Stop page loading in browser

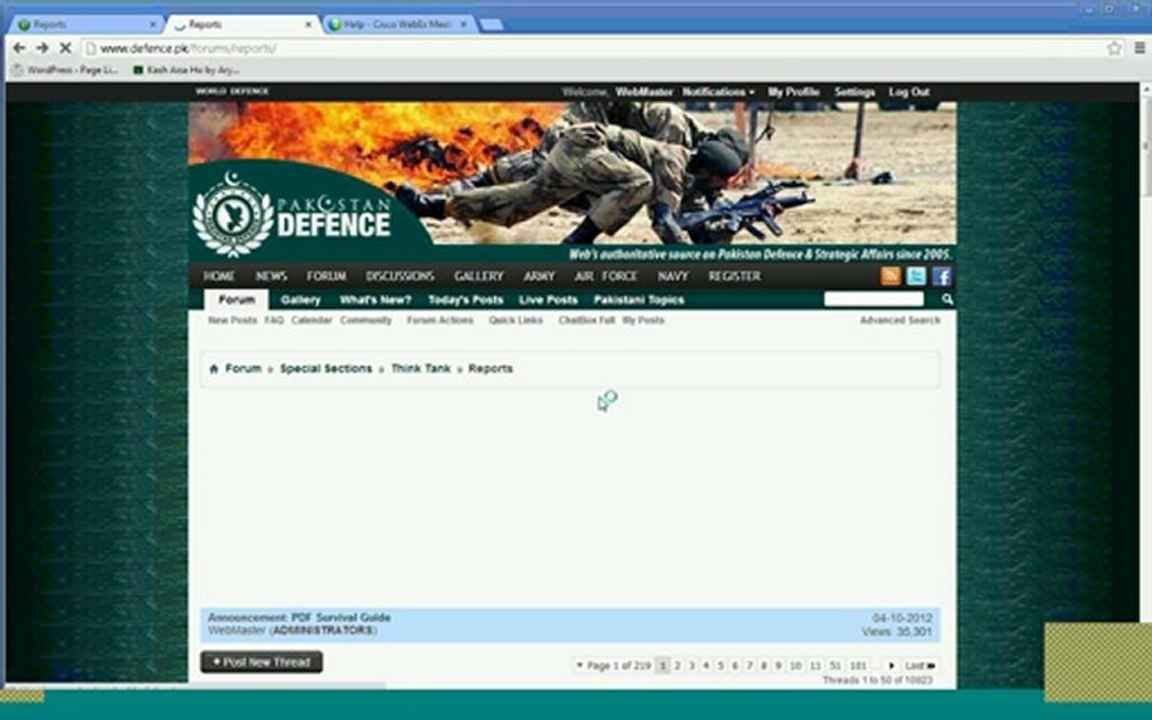click(65, 48)
